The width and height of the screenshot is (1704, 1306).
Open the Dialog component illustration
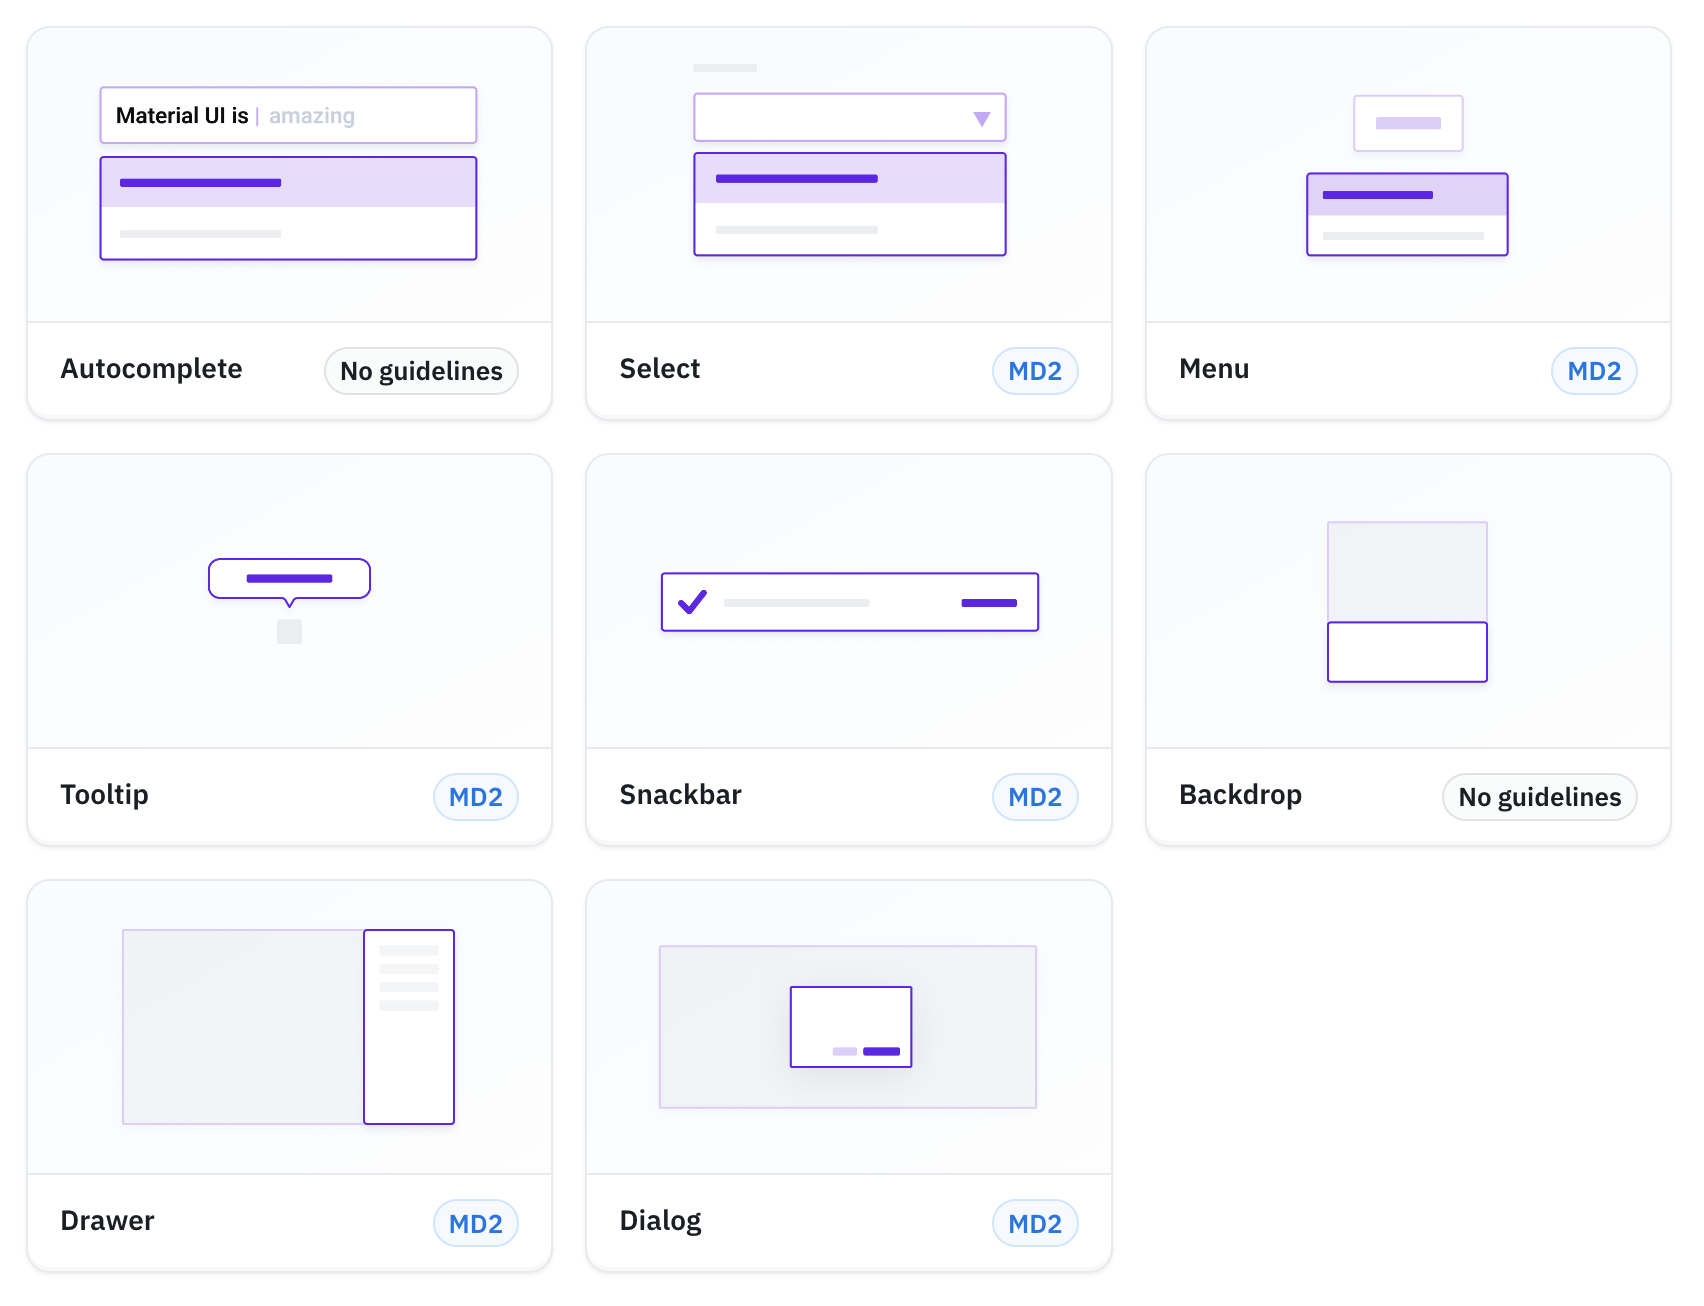(x=849, y=1027)
